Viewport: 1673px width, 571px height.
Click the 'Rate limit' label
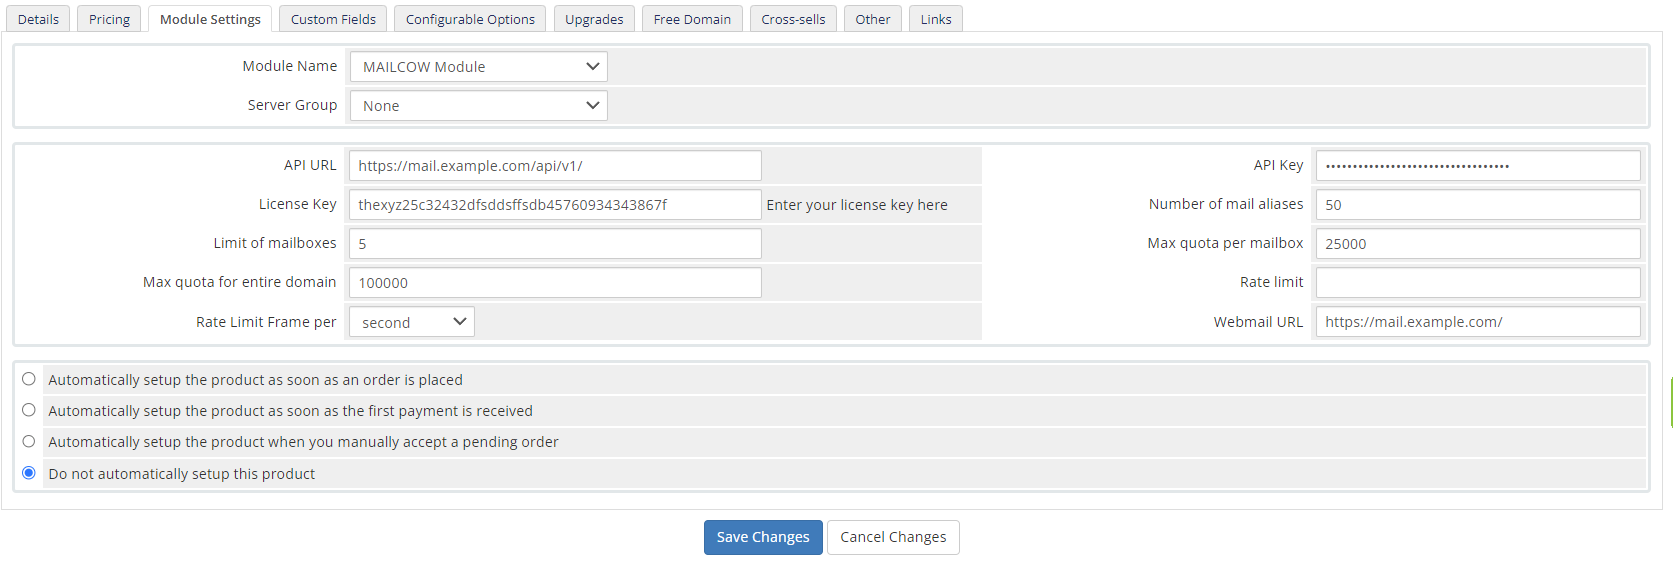1271,282
